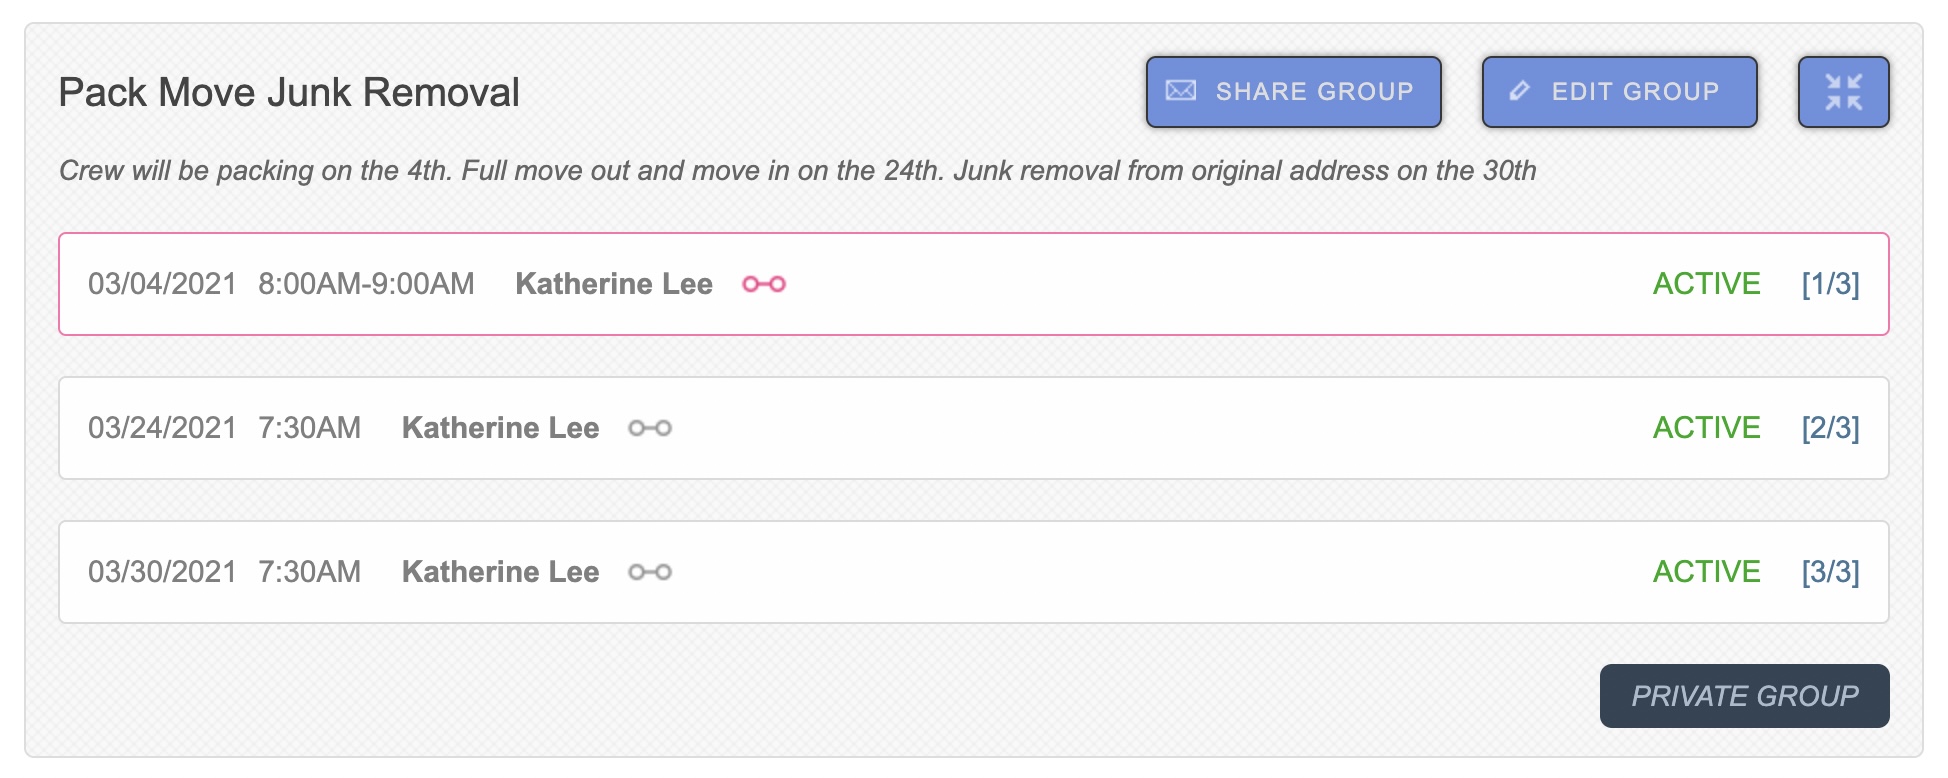Click the pink link icon on 03/04/2021 row

[764, 284]
